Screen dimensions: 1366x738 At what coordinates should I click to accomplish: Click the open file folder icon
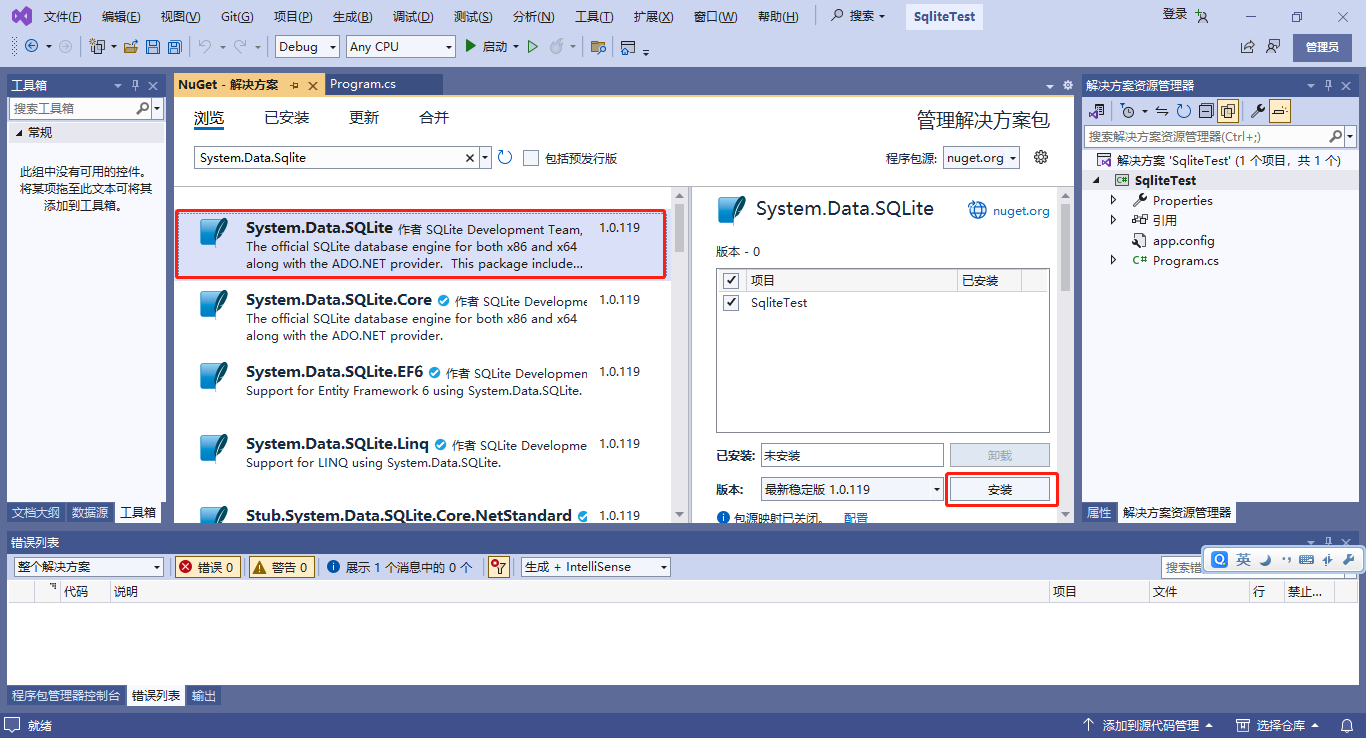(130, 46)
